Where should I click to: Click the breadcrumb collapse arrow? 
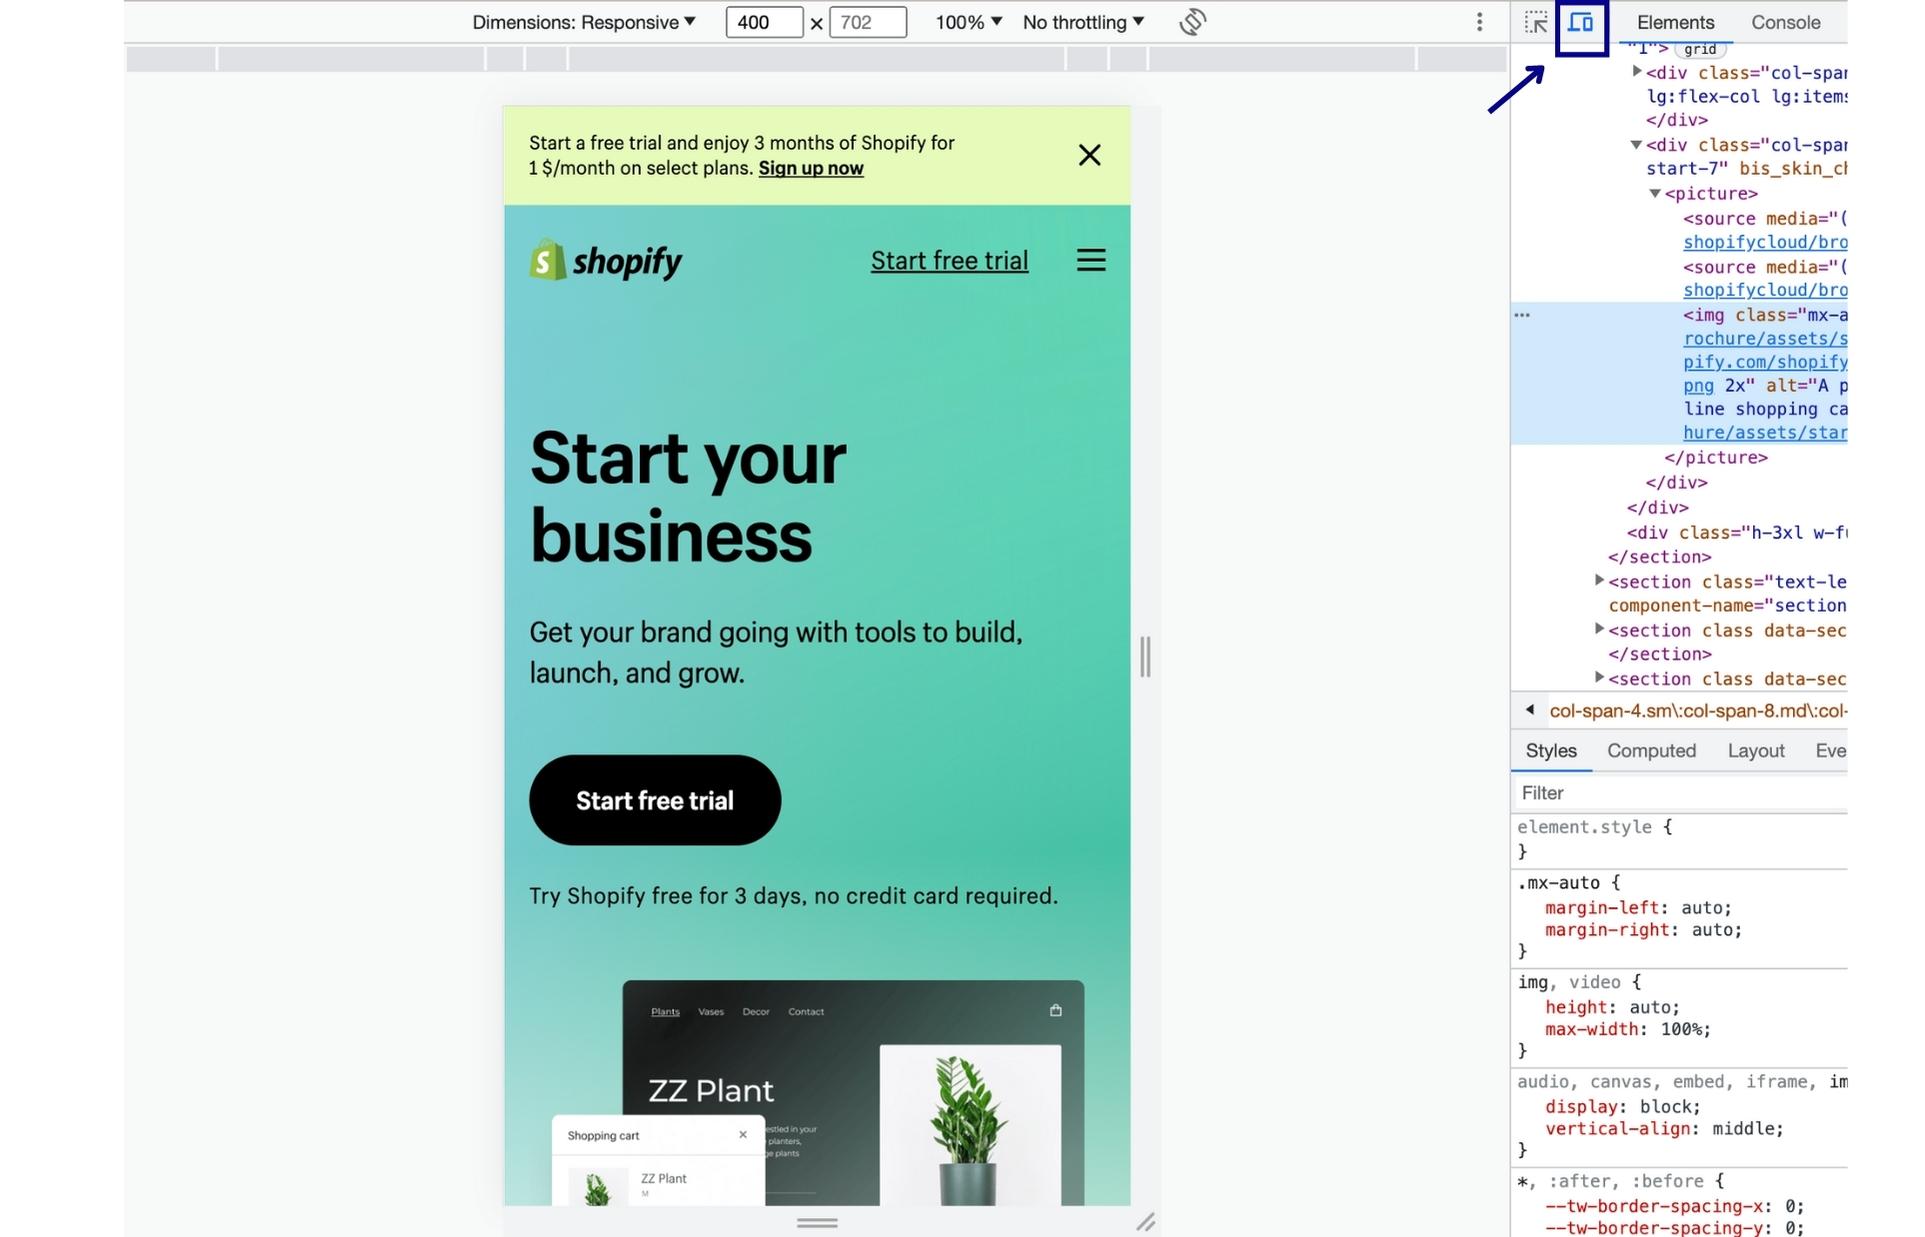pyautogui.click(x=1530, y=710)
